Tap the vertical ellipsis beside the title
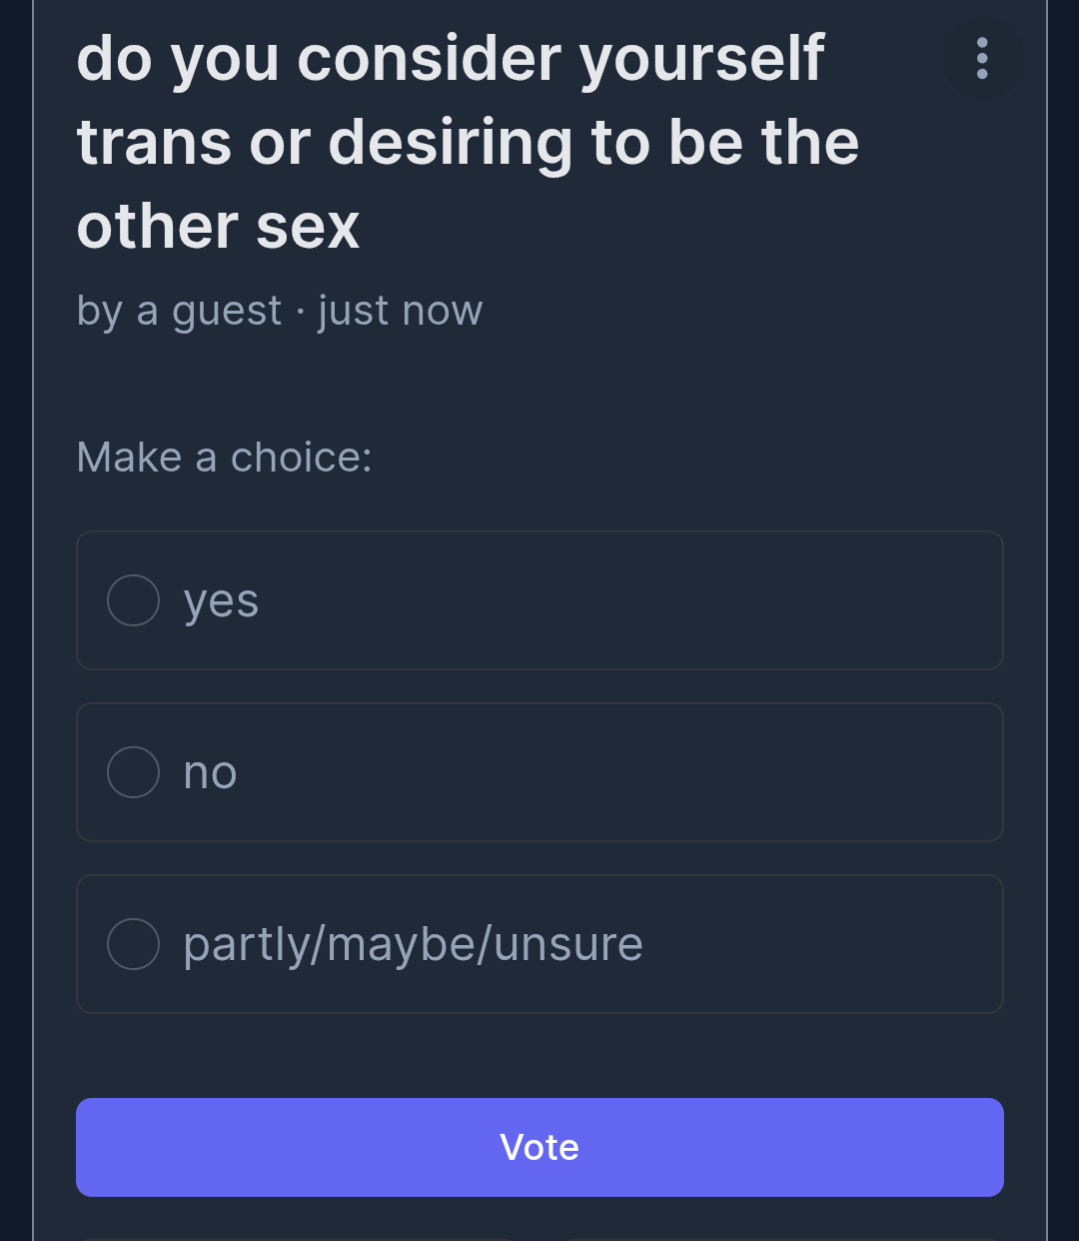This screenshot has height=1241, width=1079. pos(982,58)
